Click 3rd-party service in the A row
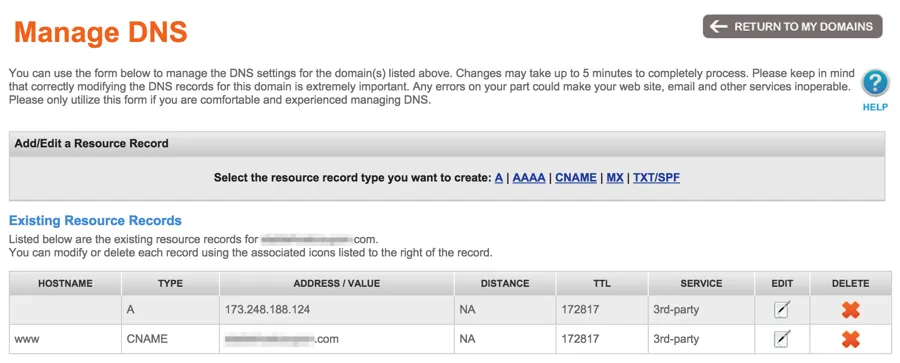The width and height of the screenshot is (900, 363). [x=701, y=310]
